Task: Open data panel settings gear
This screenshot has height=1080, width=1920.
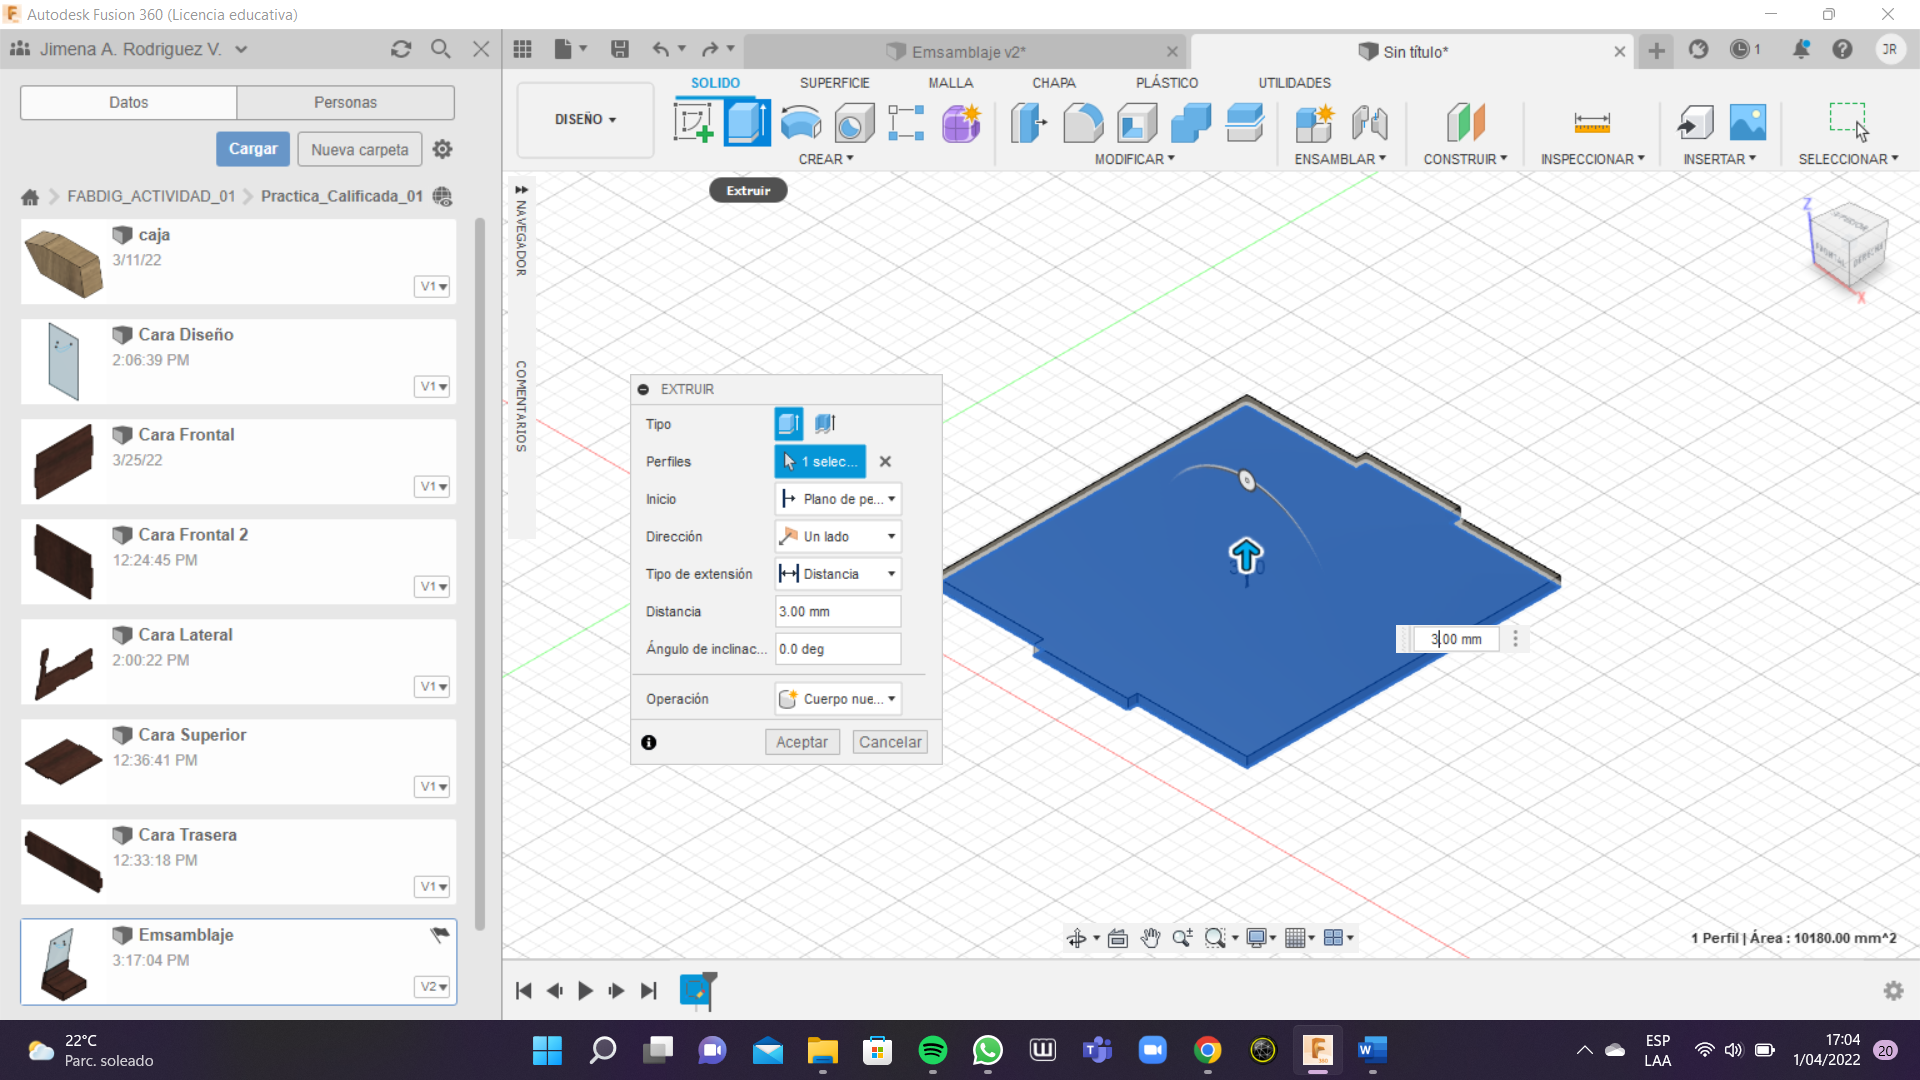Action: coord(442,149)
